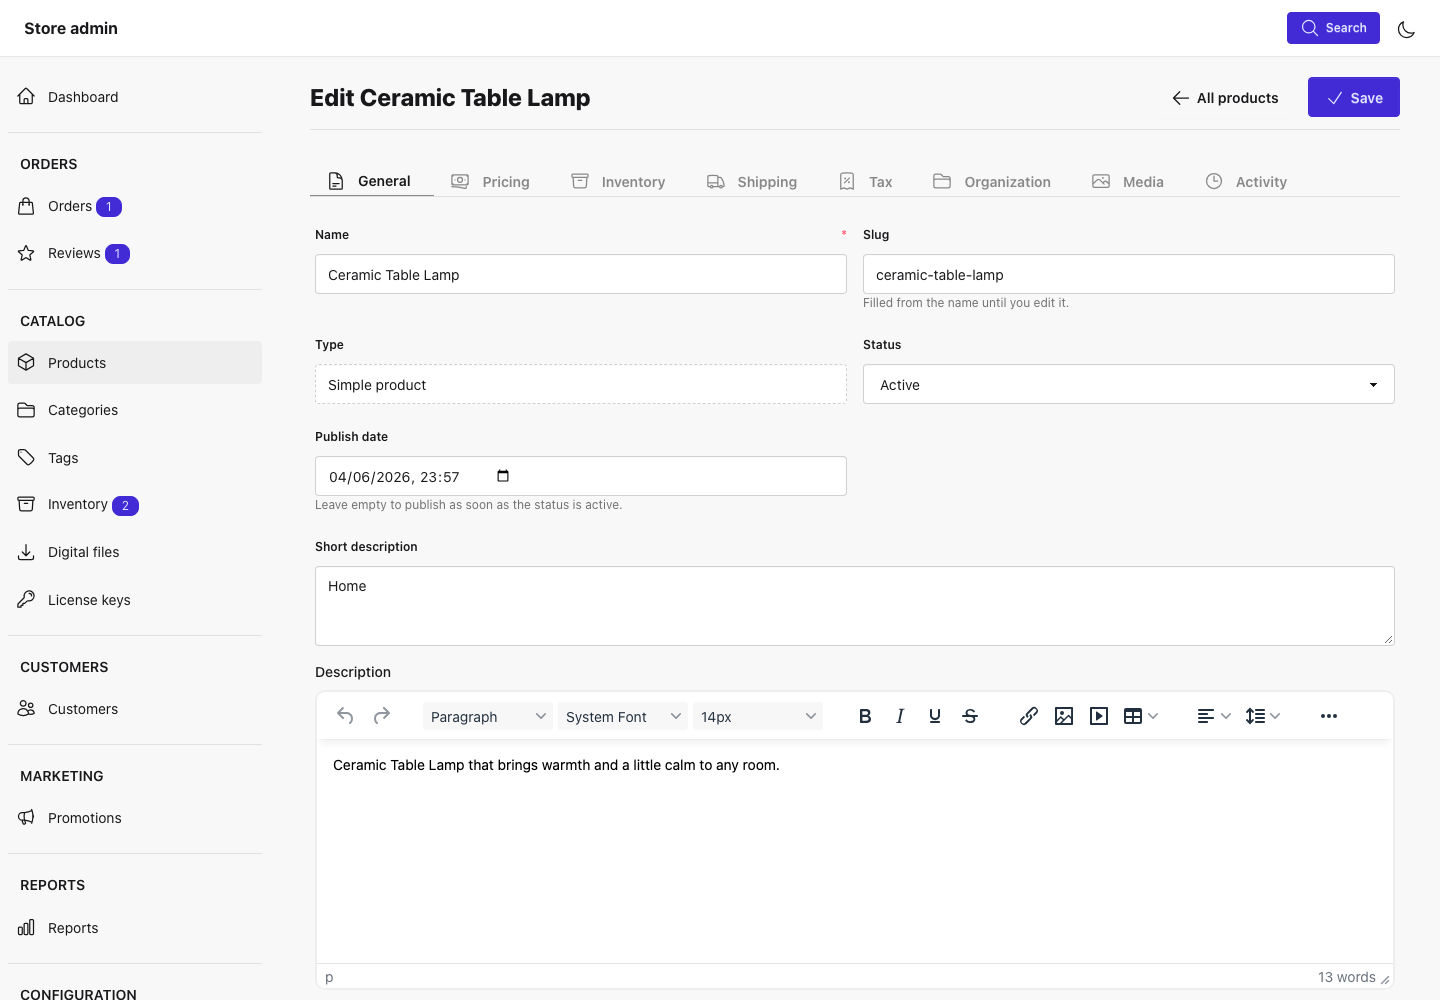
Task: Open Dashboard in the sidebar
Action: pyautogui.click(x=135, y=97)
